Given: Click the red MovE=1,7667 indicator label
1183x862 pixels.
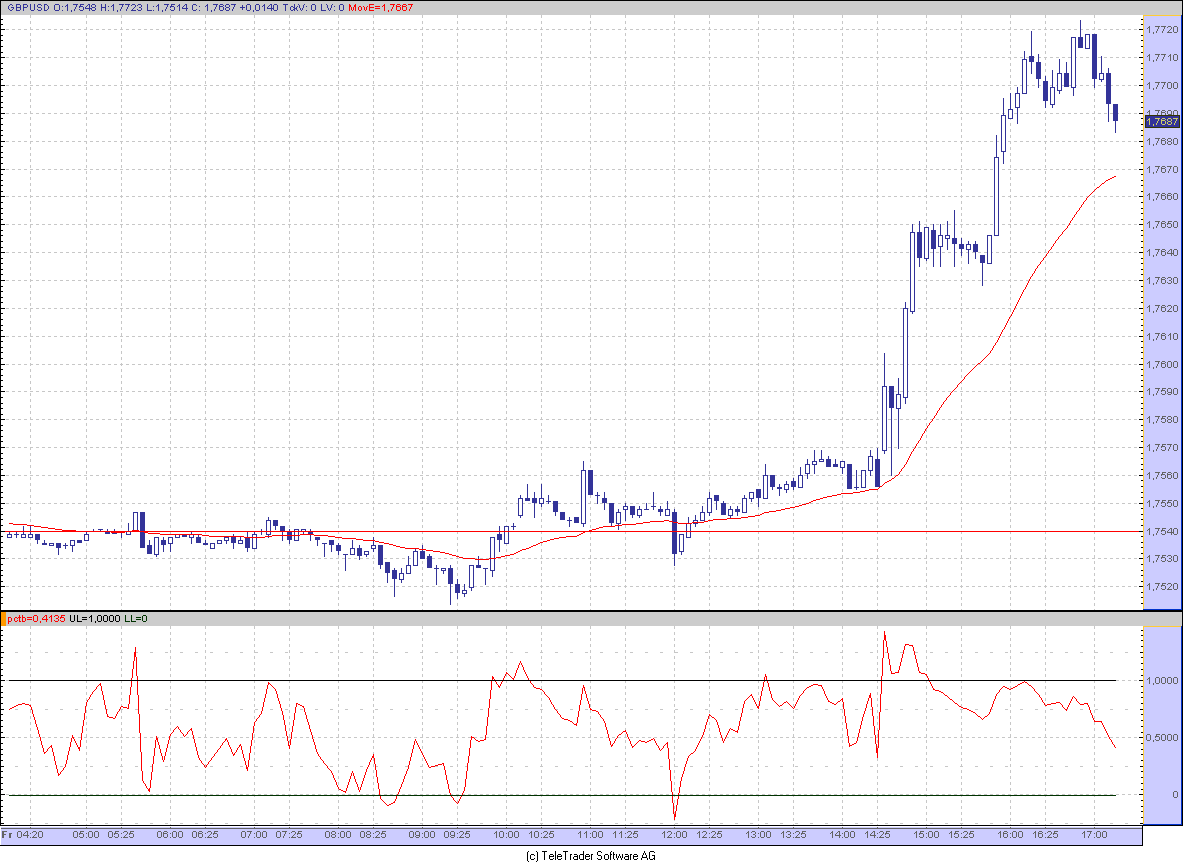Looking at the screenshot, I should coord(380,8).
